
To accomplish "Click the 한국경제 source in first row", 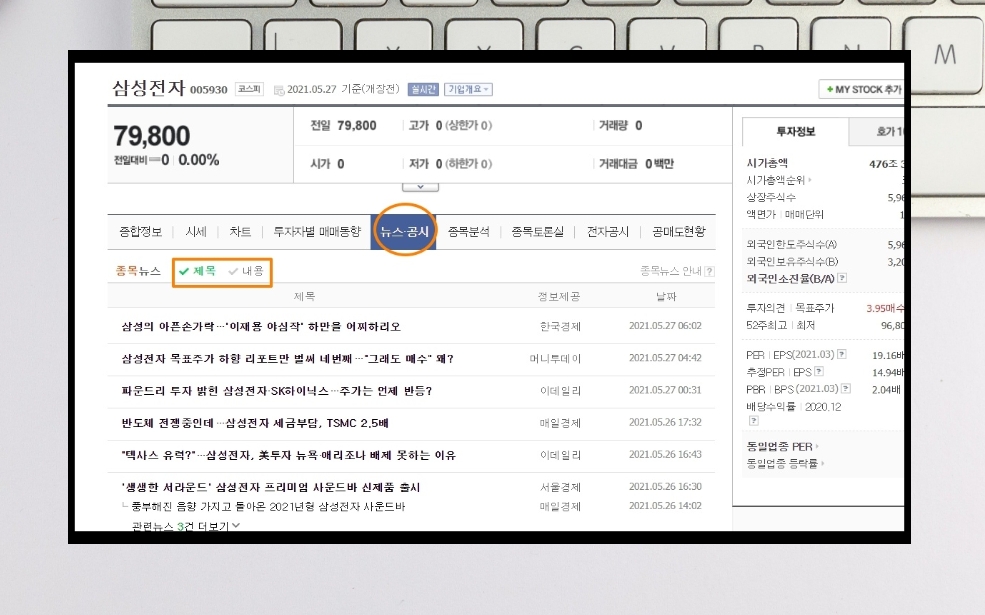I will point(560,327).
